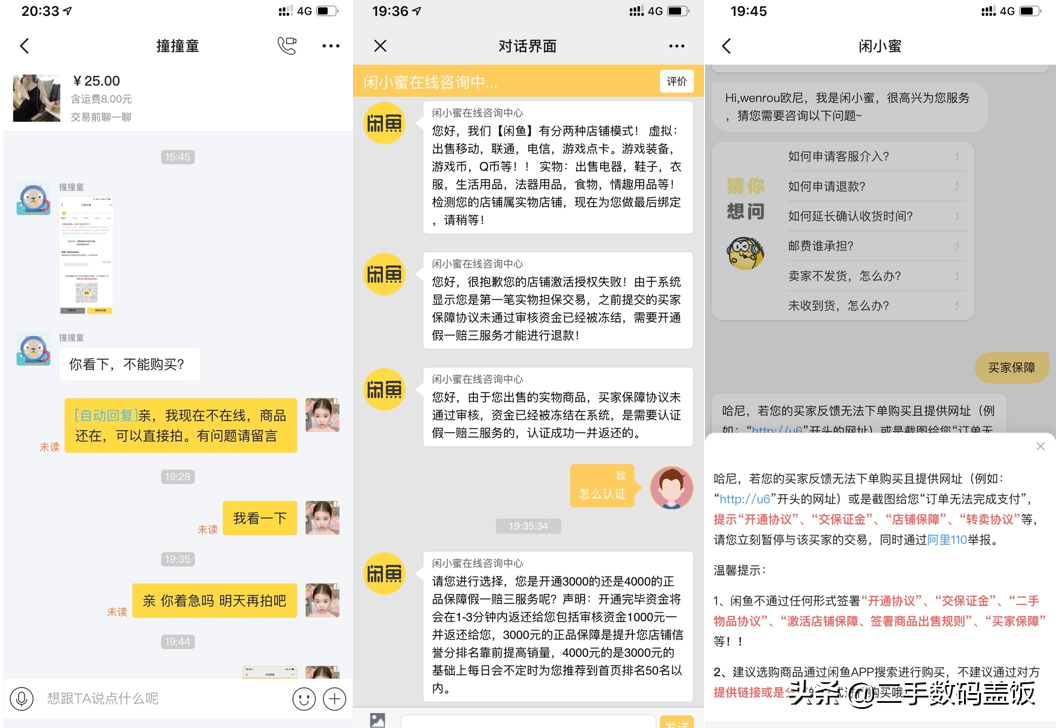This screenshot has width=1057, height=728.
Task: Open the ¥25.00 product thumbnail
Action: [x=36, y=98]
